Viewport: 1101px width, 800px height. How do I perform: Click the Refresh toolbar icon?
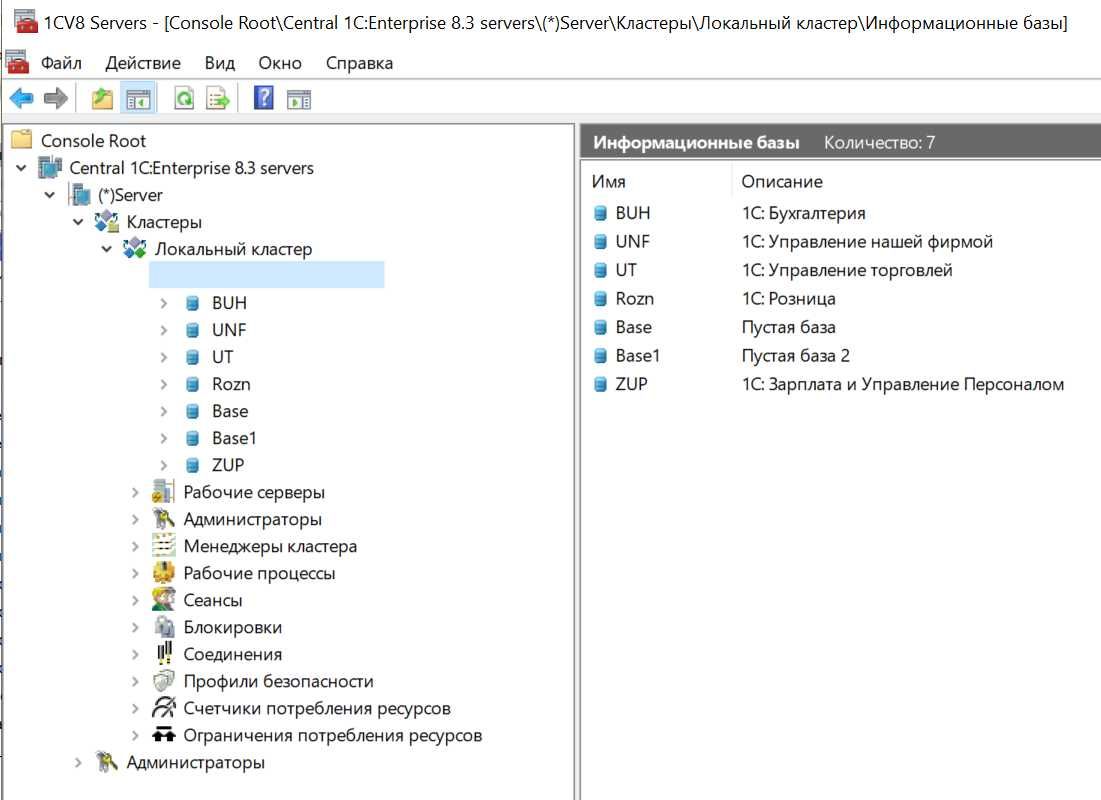(184, 98)
